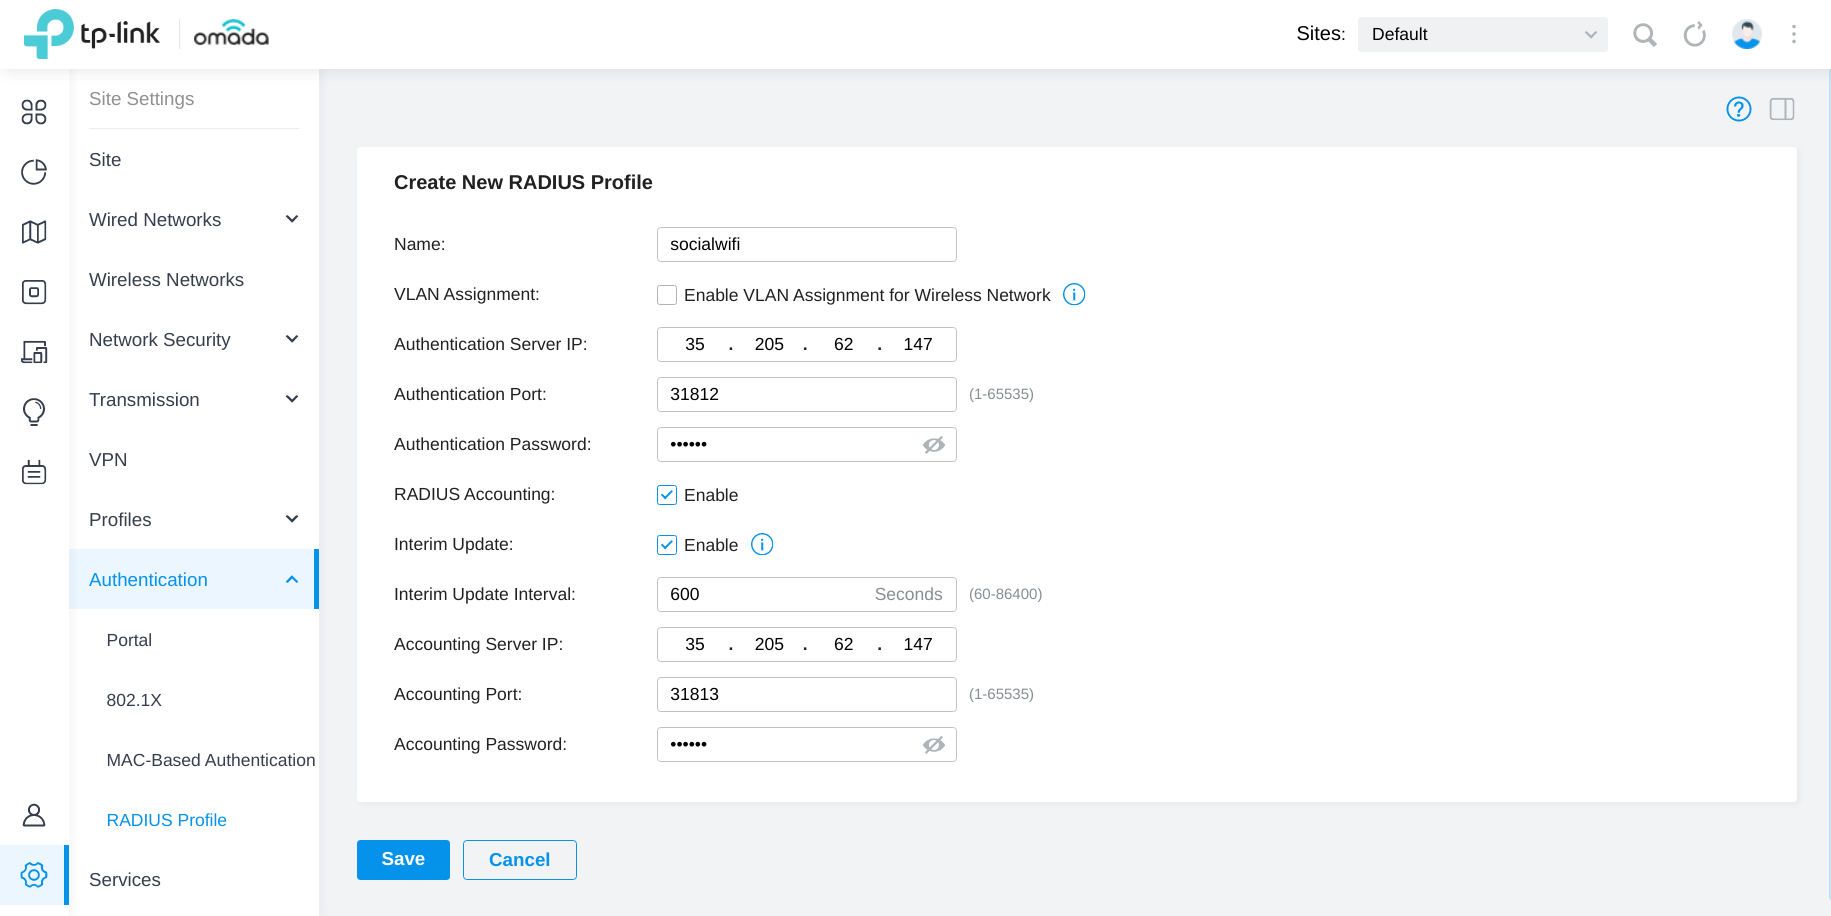The width and height of the screenshot is (1831, 916).
Task: Show the Authentication Password characters
Action: (933, 445)
